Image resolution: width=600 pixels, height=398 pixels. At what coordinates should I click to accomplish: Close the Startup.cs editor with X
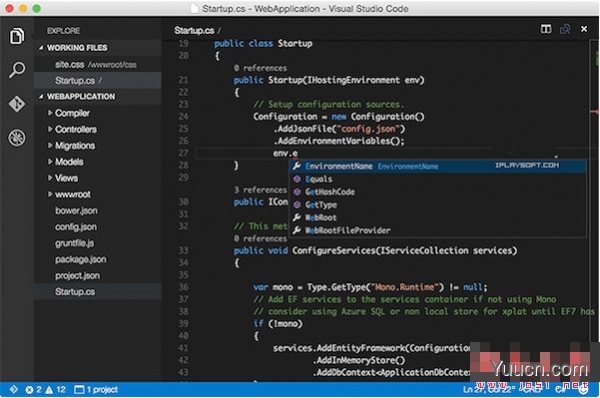[584, 29]
